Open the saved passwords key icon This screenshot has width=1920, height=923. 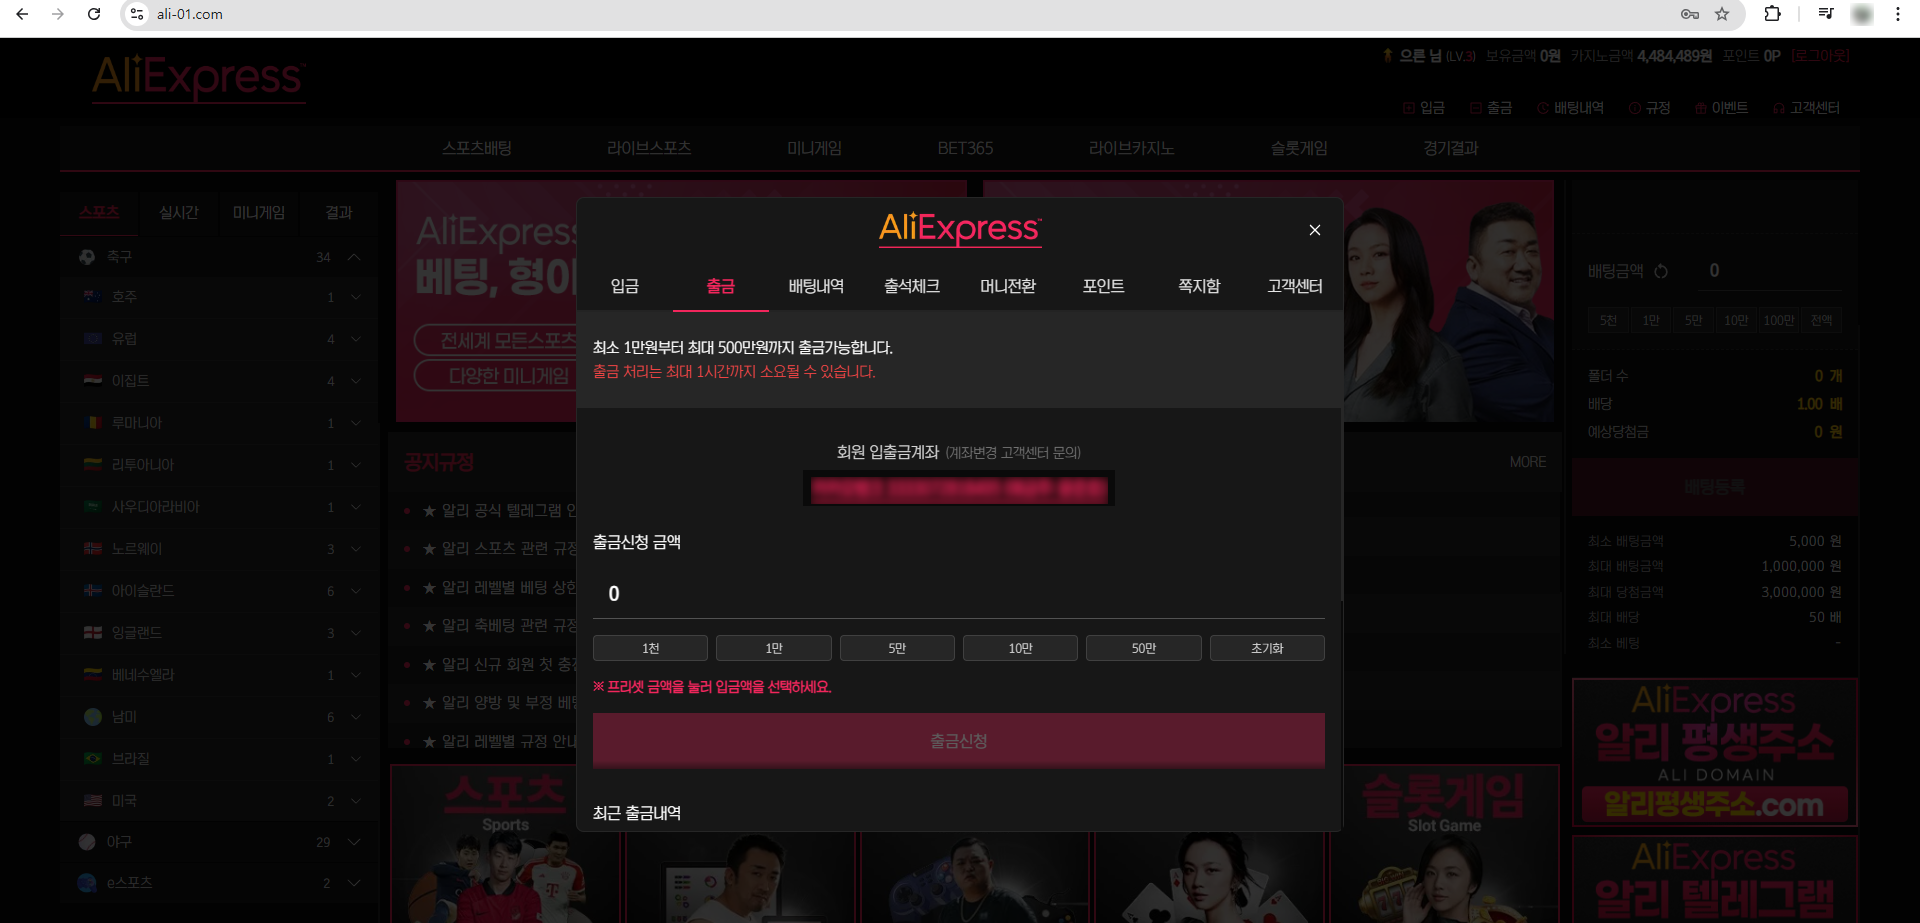1690,14
